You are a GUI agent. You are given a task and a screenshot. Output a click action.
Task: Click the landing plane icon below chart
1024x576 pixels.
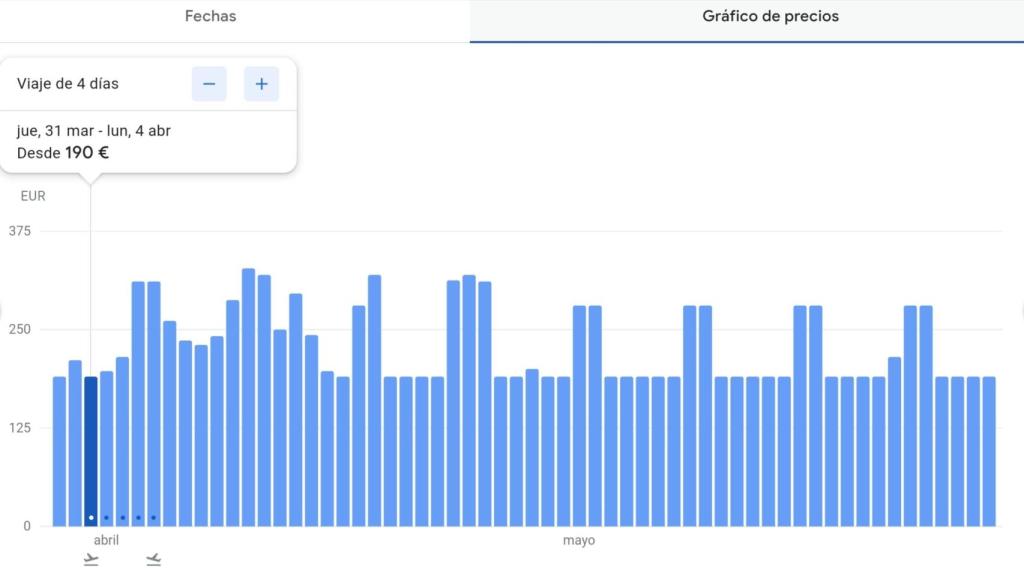tap(153, 560)
